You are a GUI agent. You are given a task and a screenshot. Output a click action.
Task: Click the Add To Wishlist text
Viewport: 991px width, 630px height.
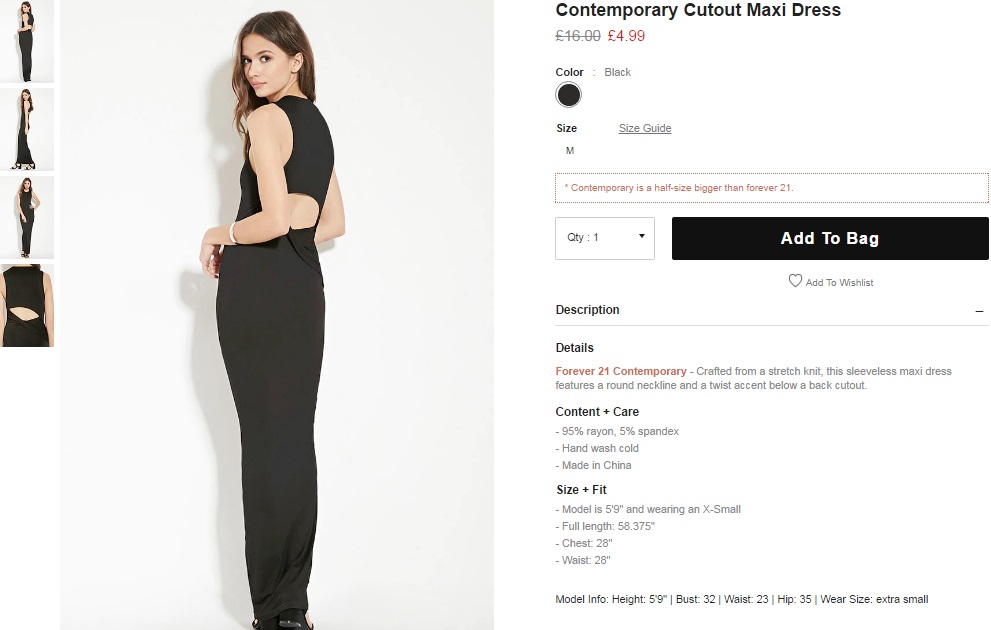click(x=839, y=283)
